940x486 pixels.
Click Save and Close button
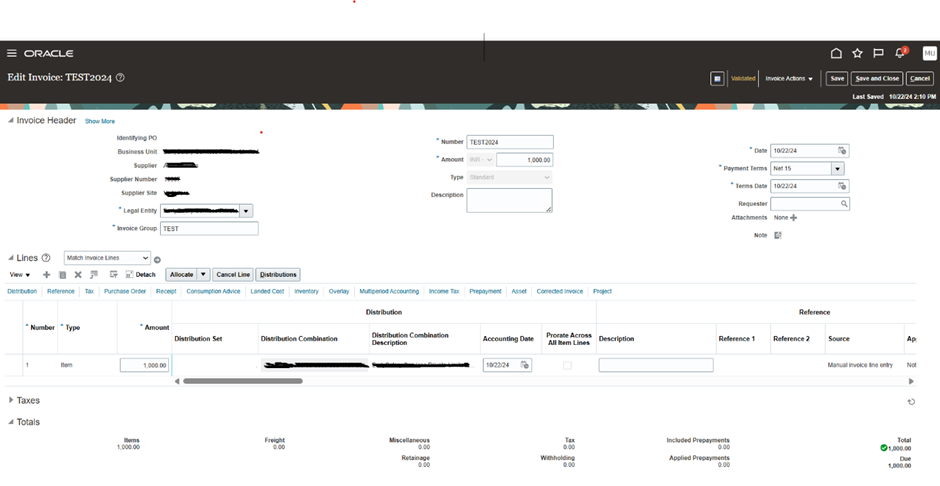[x=877, y=79]
